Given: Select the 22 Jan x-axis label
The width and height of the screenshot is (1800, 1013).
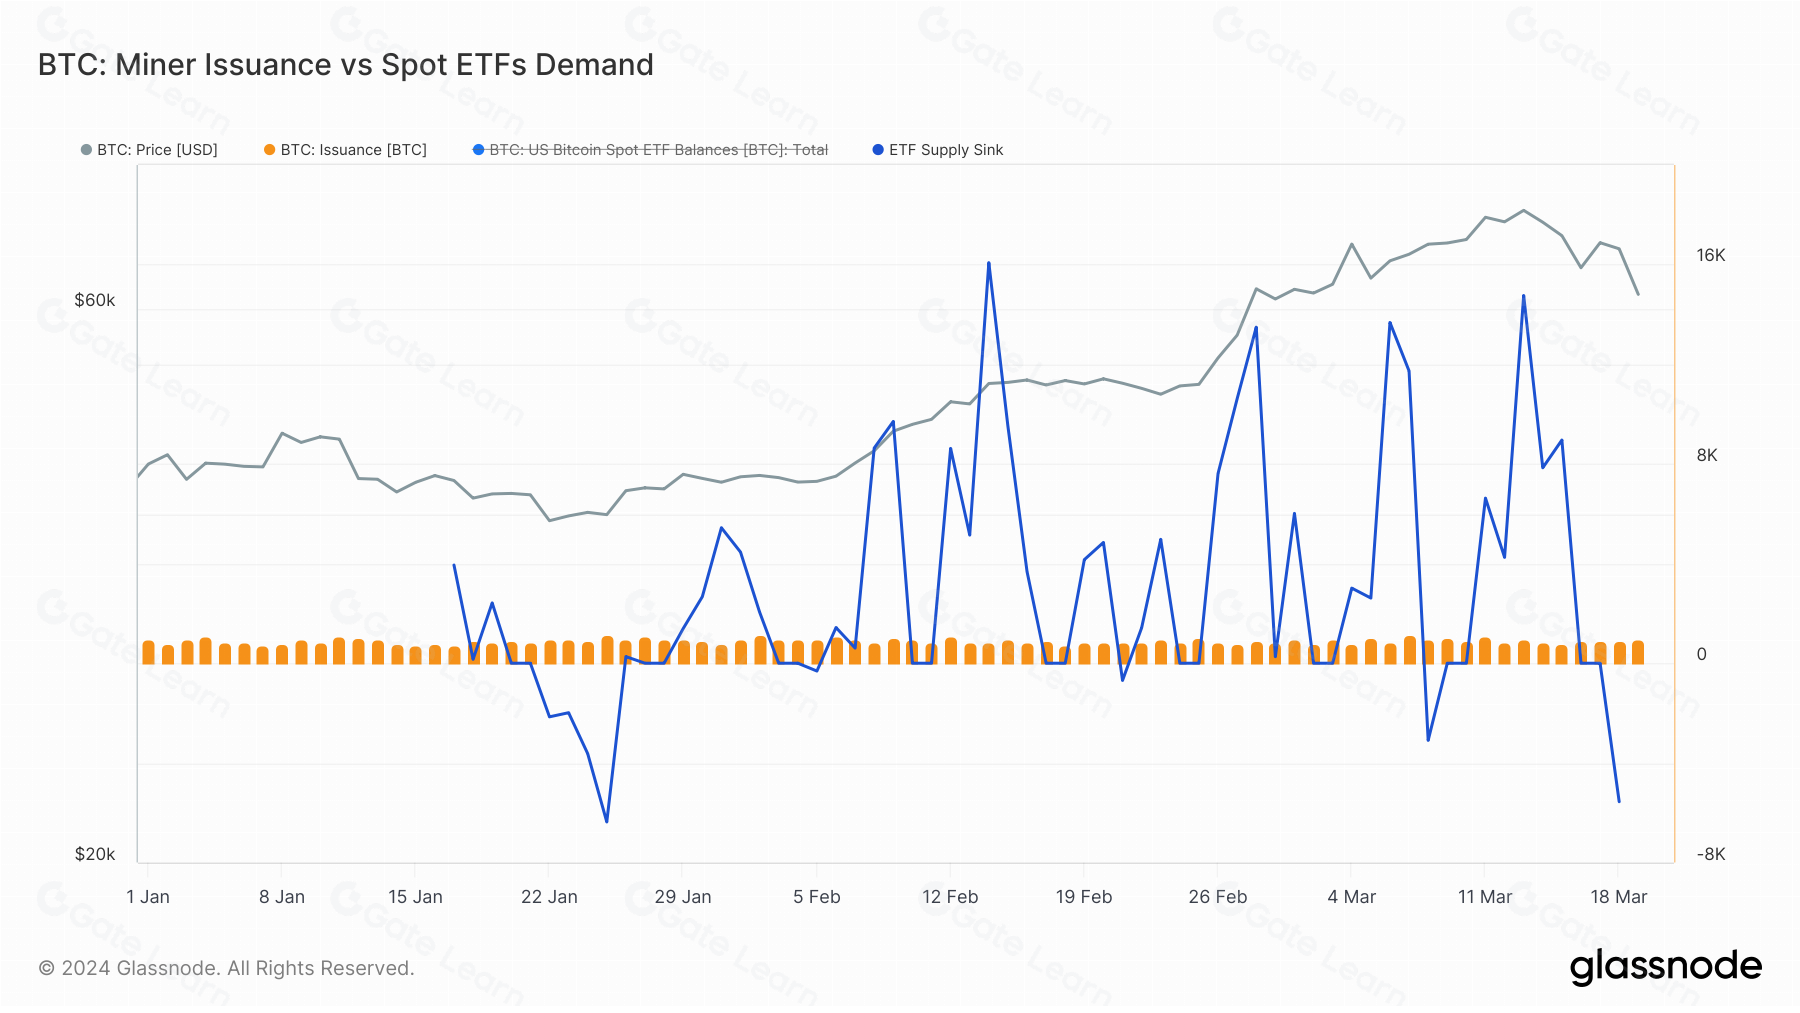Looking at the screenshot, I should (549, 897).
